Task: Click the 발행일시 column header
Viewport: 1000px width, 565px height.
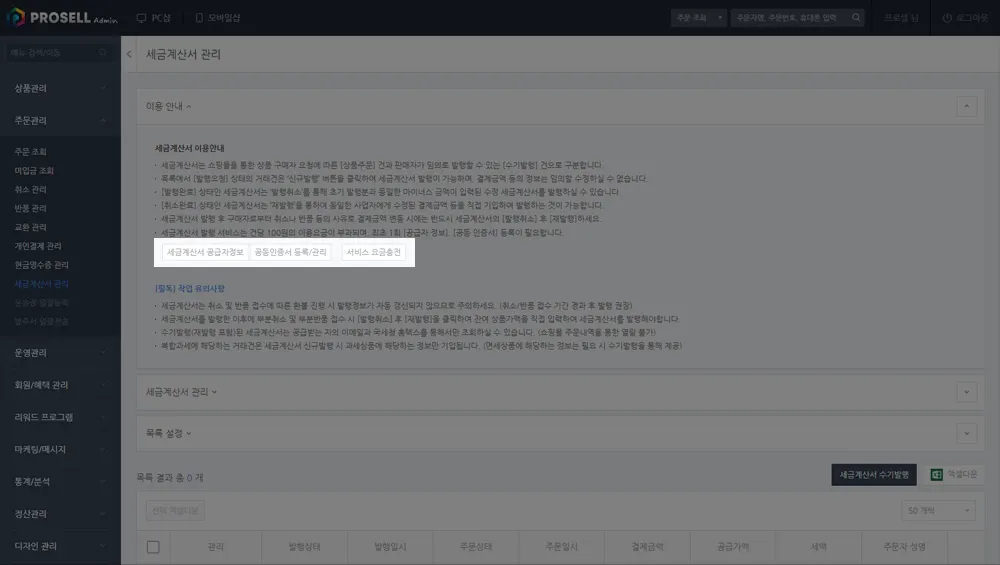Action: pos(390,547)
